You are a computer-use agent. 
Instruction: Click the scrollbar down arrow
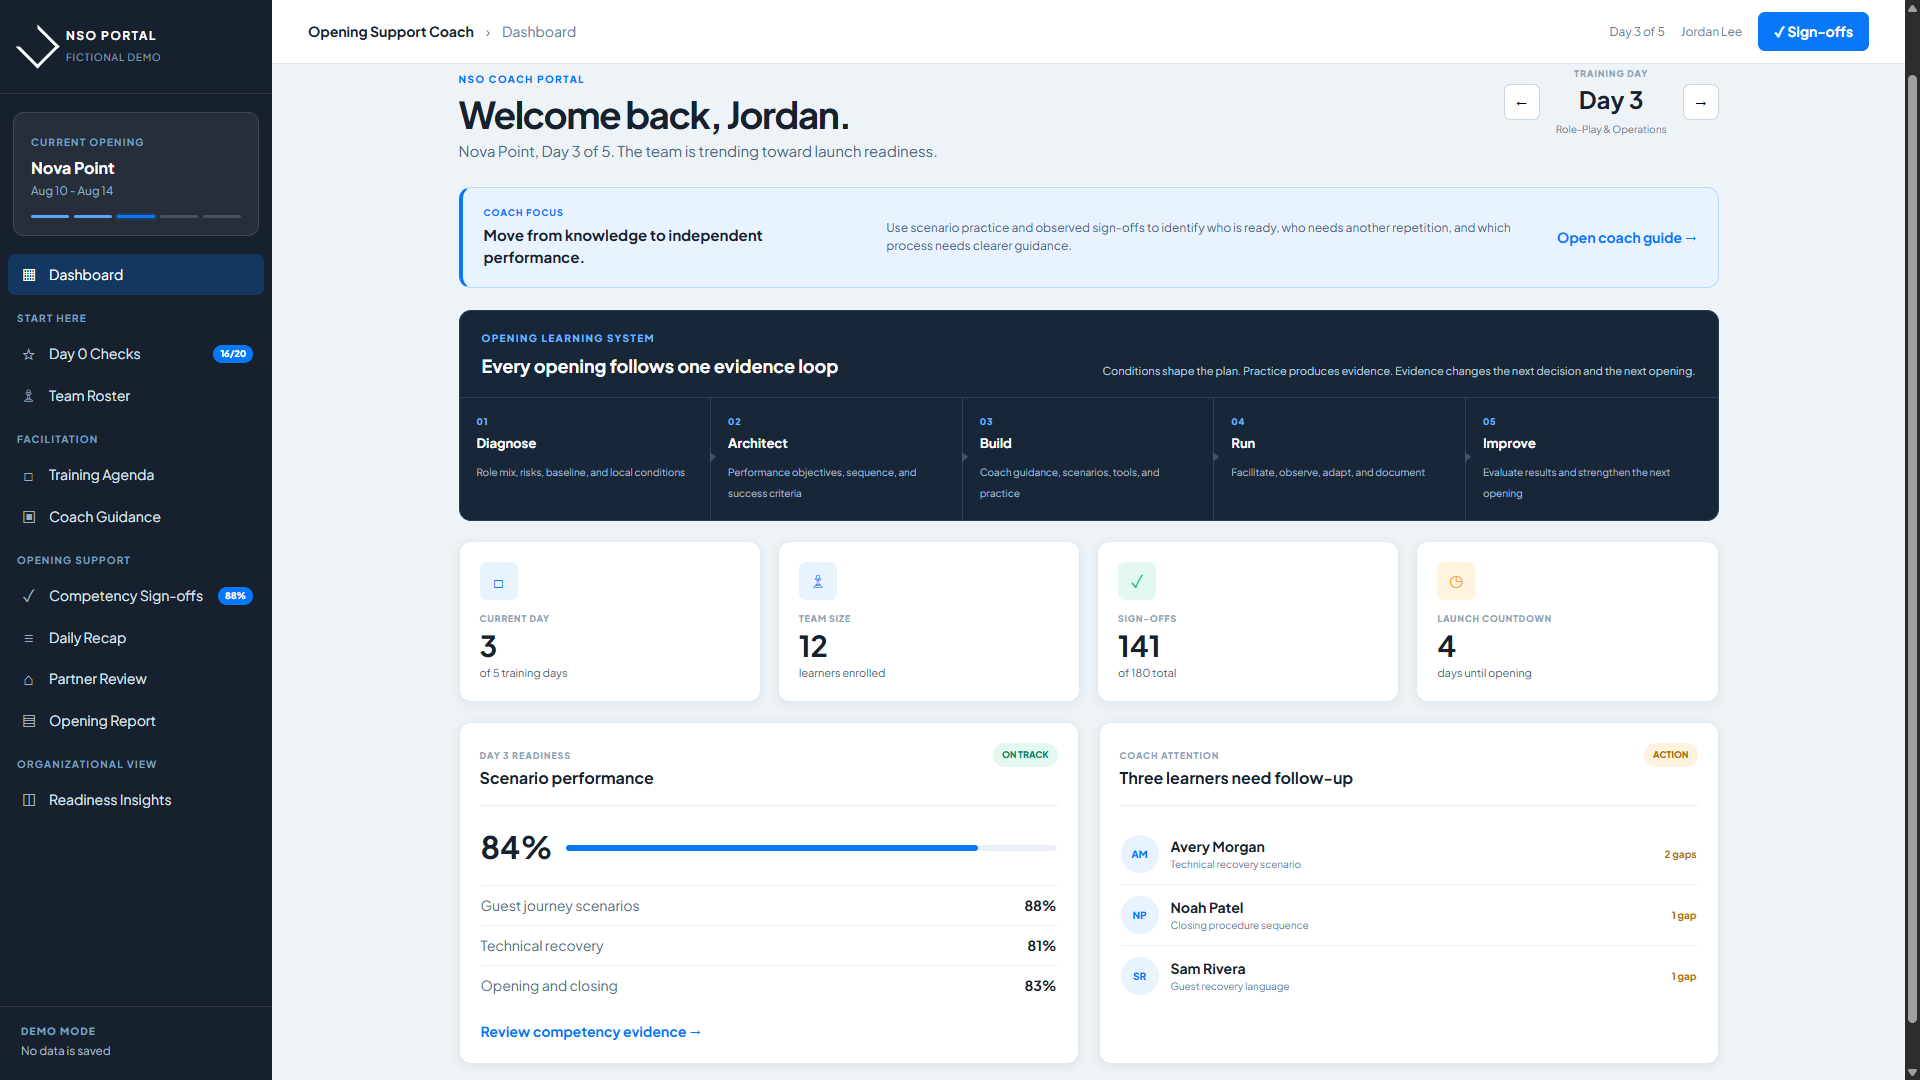click(x=1912, y=1072)
